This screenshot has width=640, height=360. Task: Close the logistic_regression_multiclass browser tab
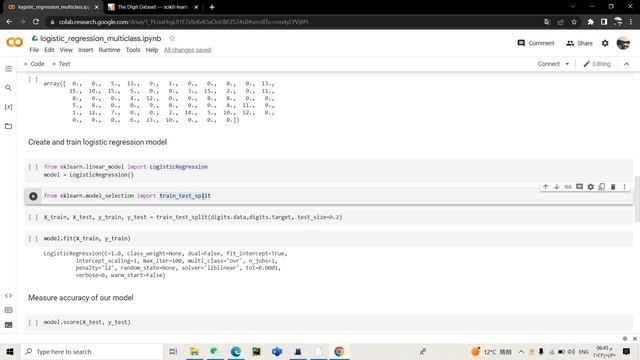coord(97,7)
